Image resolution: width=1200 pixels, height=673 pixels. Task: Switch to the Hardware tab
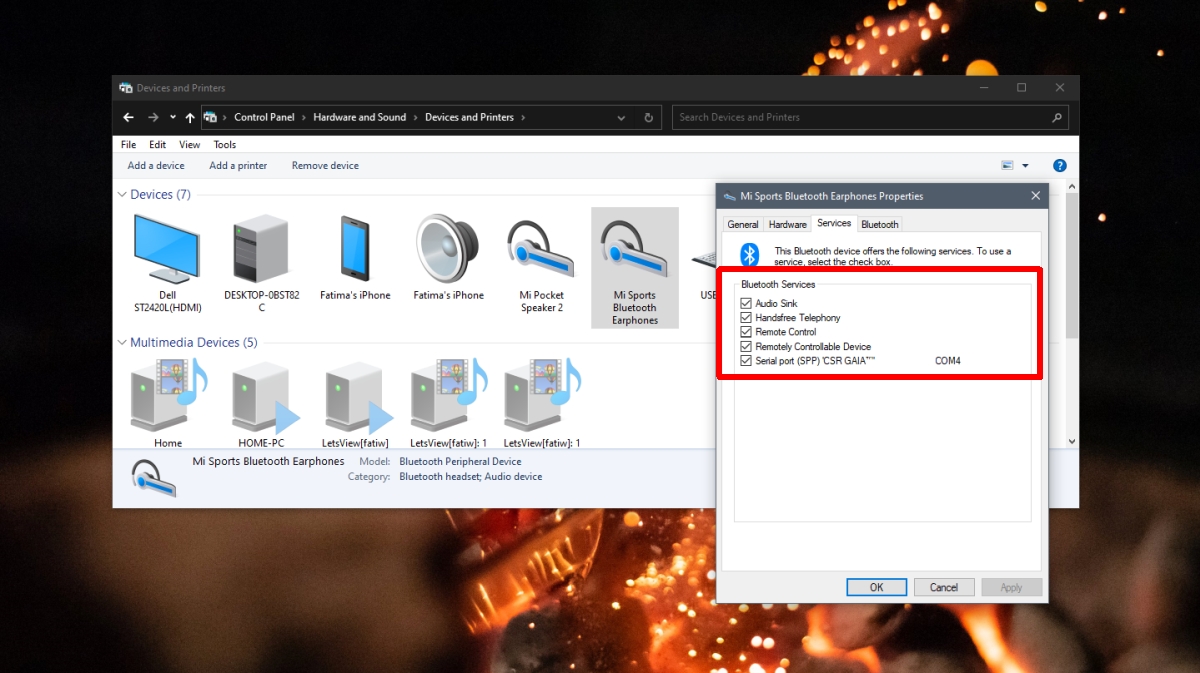[x=788, y=225]
